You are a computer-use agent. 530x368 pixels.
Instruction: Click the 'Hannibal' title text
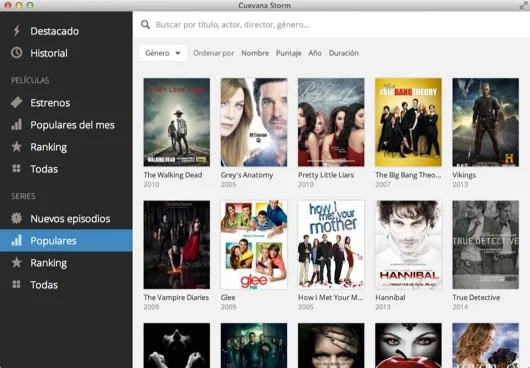coord(390,297)
